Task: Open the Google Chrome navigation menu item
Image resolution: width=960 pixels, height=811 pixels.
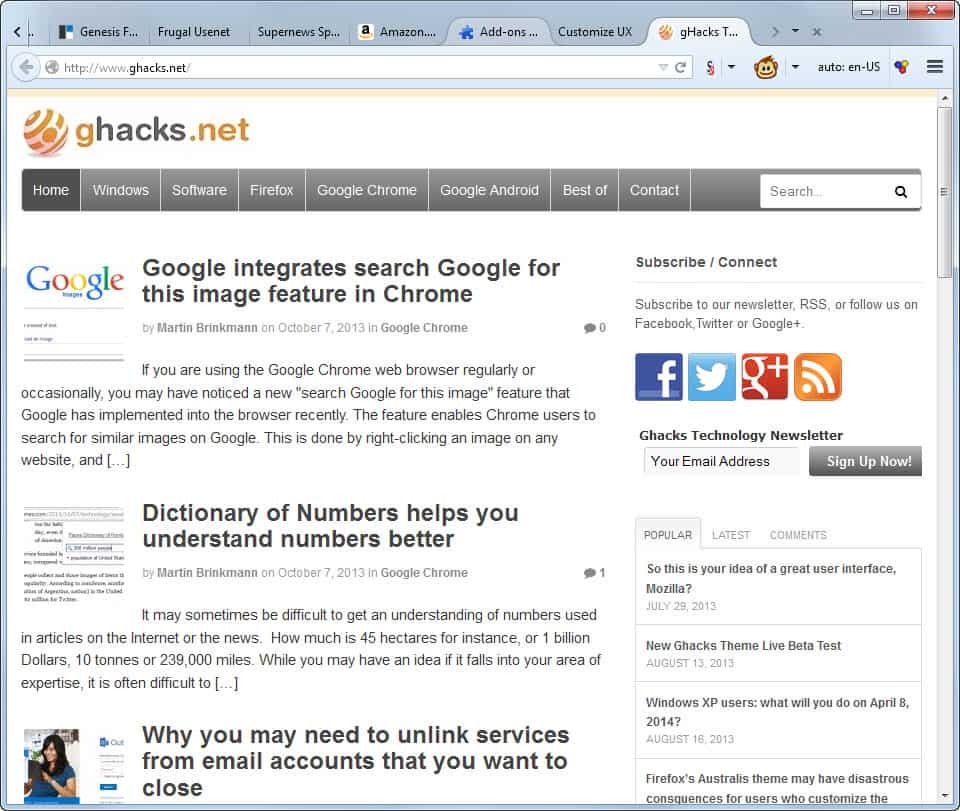Action: click(366, 190)
